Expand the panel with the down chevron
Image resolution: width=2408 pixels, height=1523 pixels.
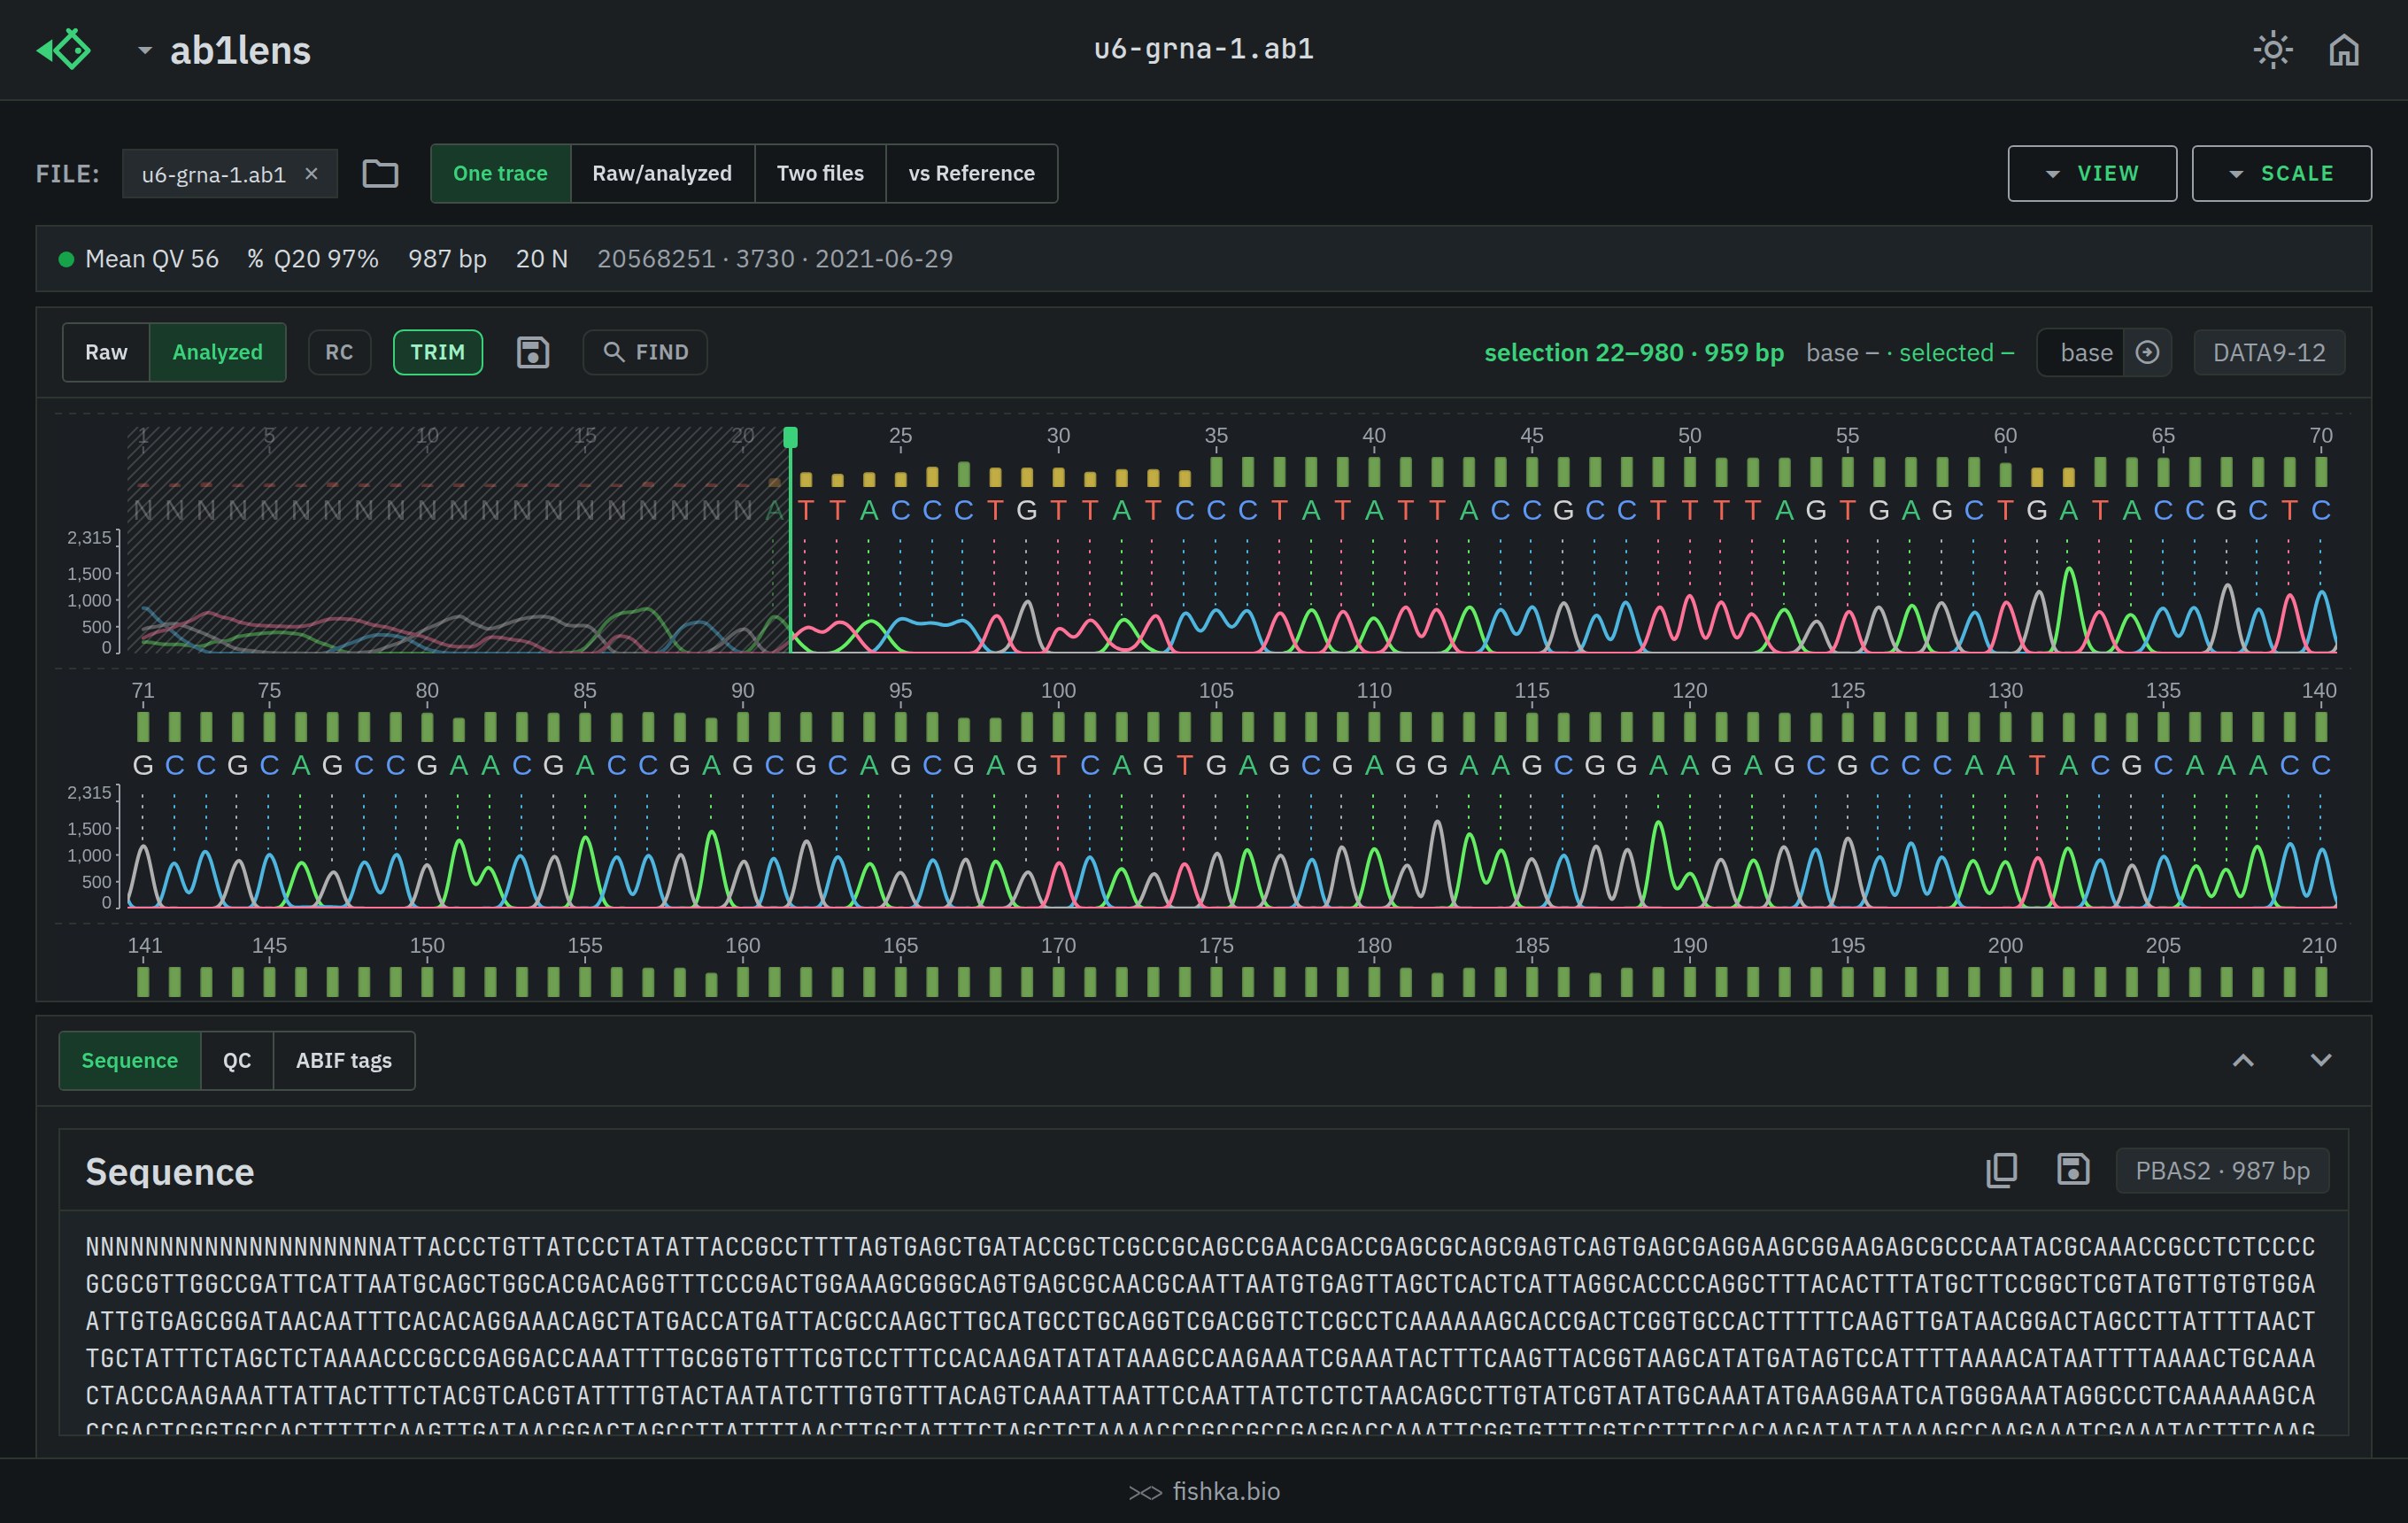click(x=2321, y=1060)
